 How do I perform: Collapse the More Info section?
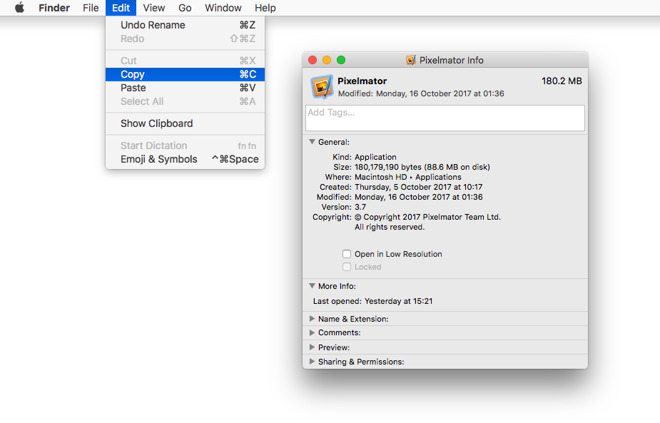pyautogui.click(x=312, y=286)
